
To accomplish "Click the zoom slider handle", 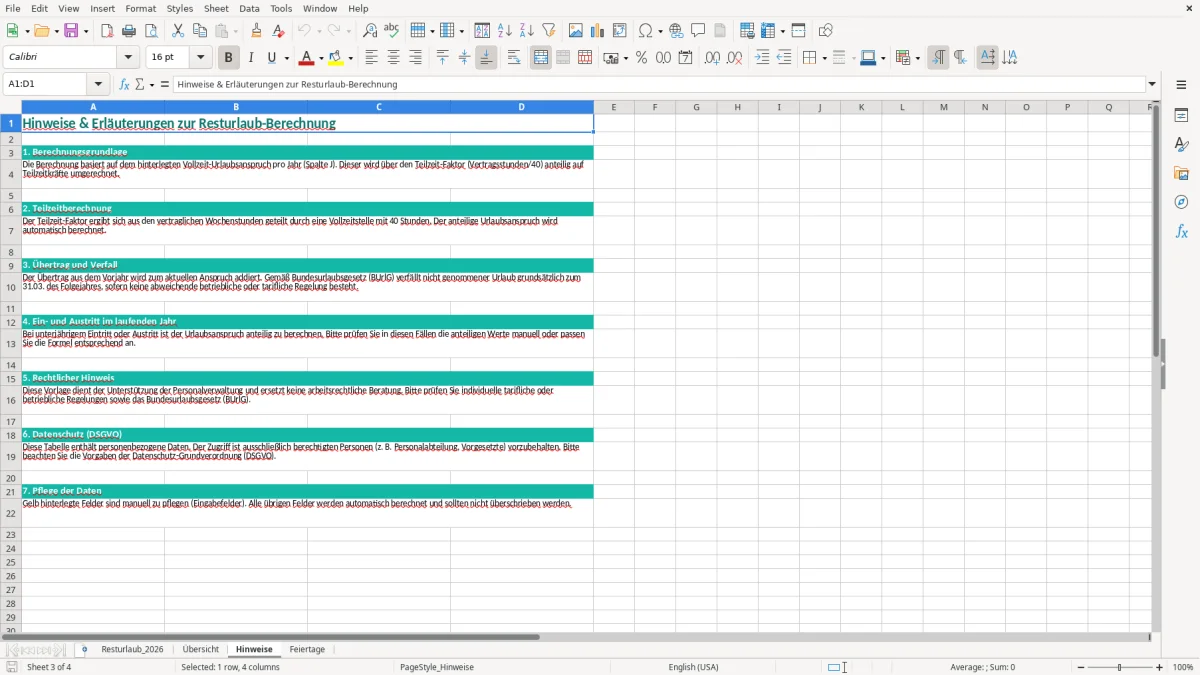I will pyautogui.click(x=1120, y=667).
